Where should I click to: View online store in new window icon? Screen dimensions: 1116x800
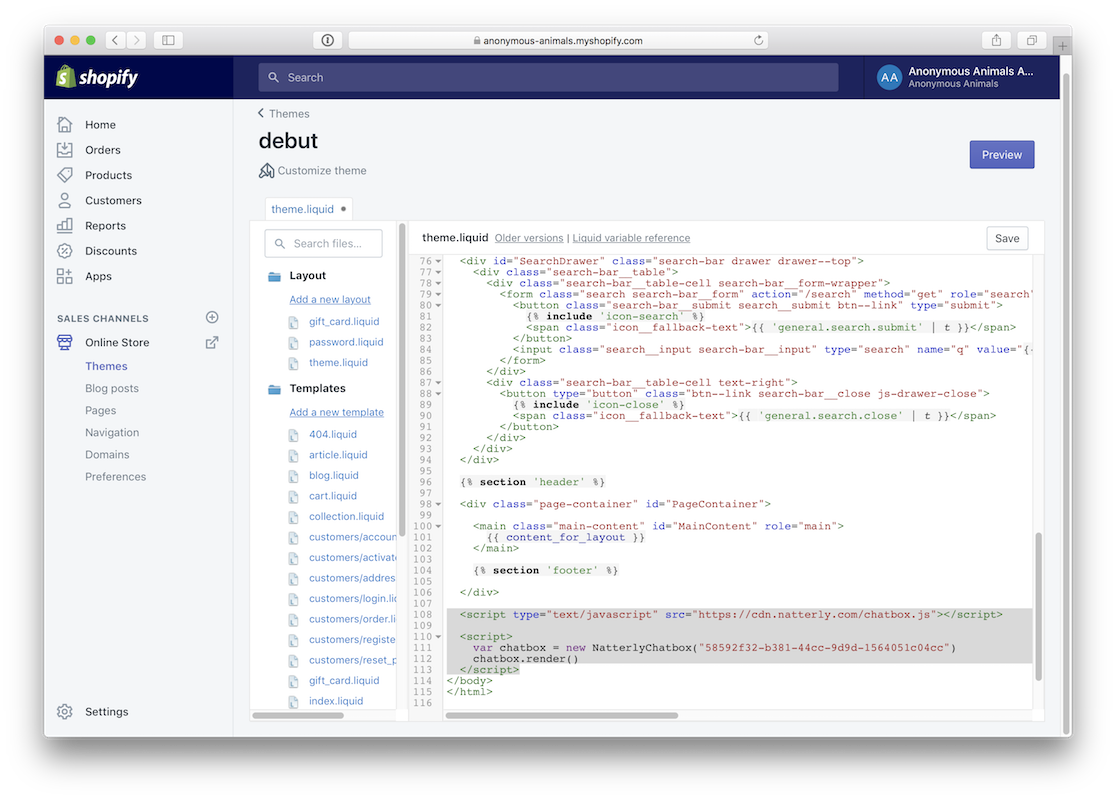tap(212, 342)
